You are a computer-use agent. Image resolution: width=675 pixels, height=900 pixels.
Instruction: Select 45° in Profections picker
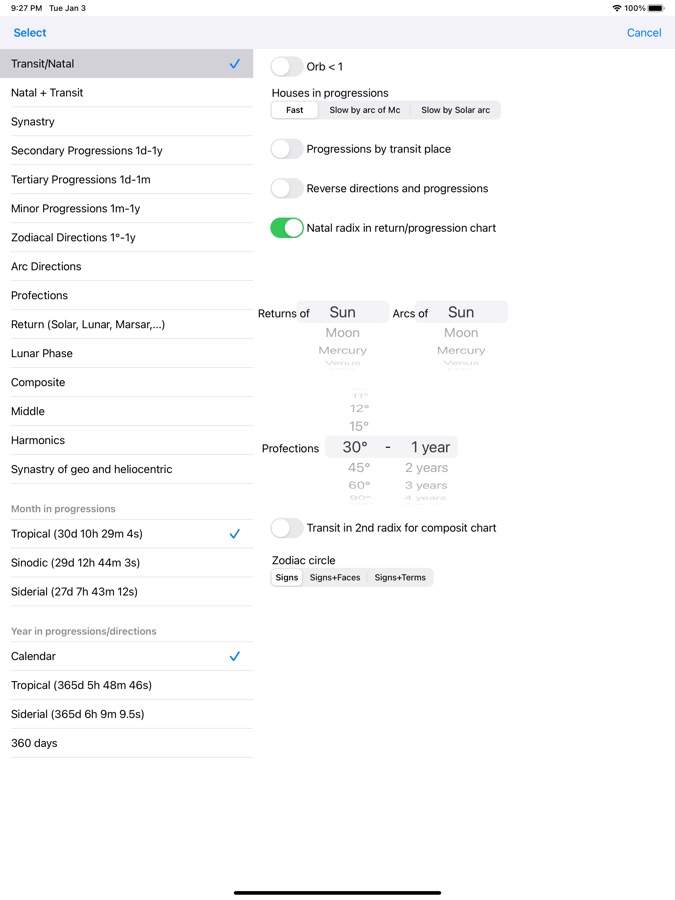pos(358,468)
